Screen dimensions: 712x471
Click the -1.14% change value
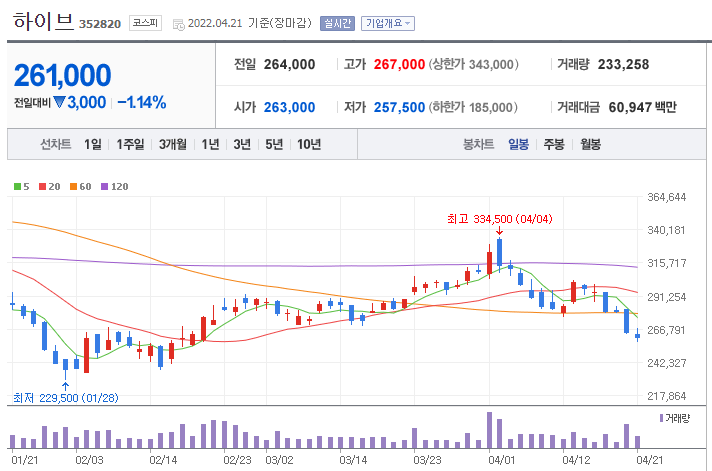[x=142, y=103]
